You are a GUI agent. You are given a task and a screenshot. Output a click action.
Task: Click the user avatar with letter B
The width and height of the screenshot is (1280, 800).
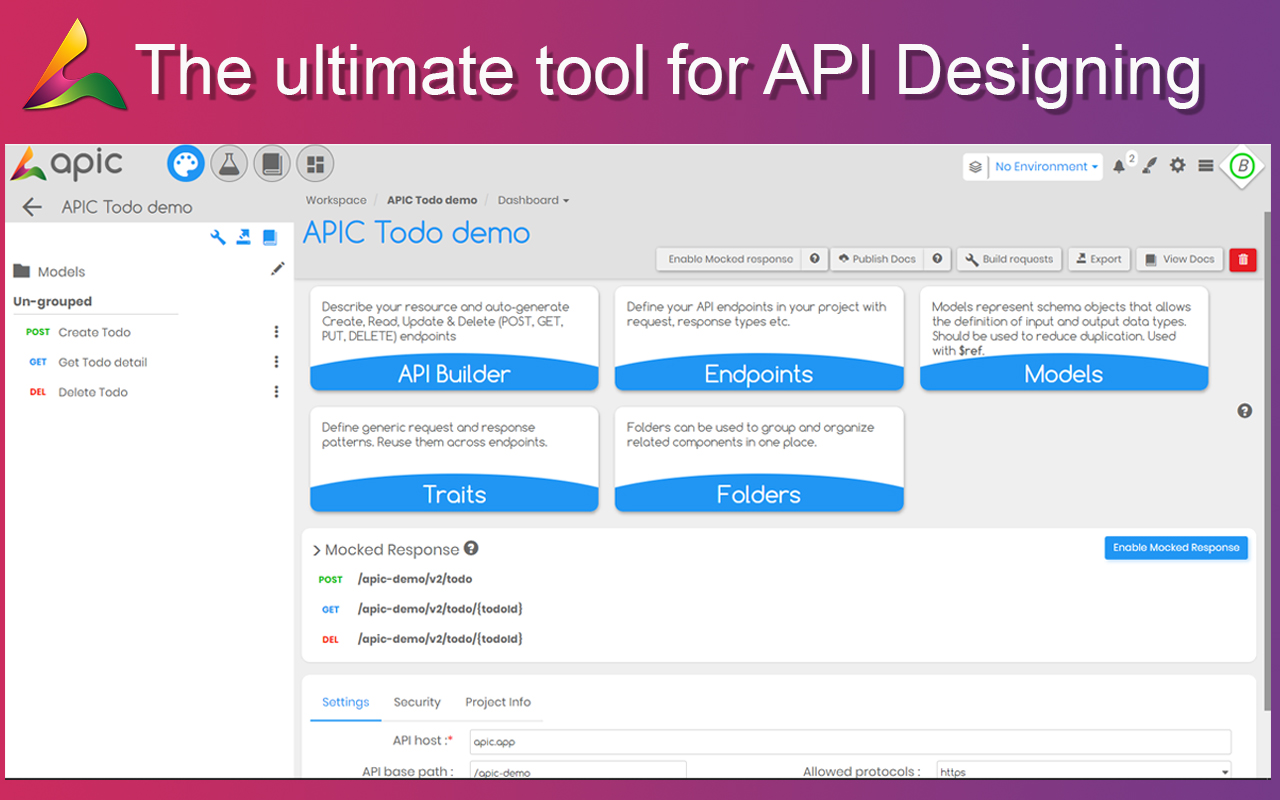[x=1242, y=166]
